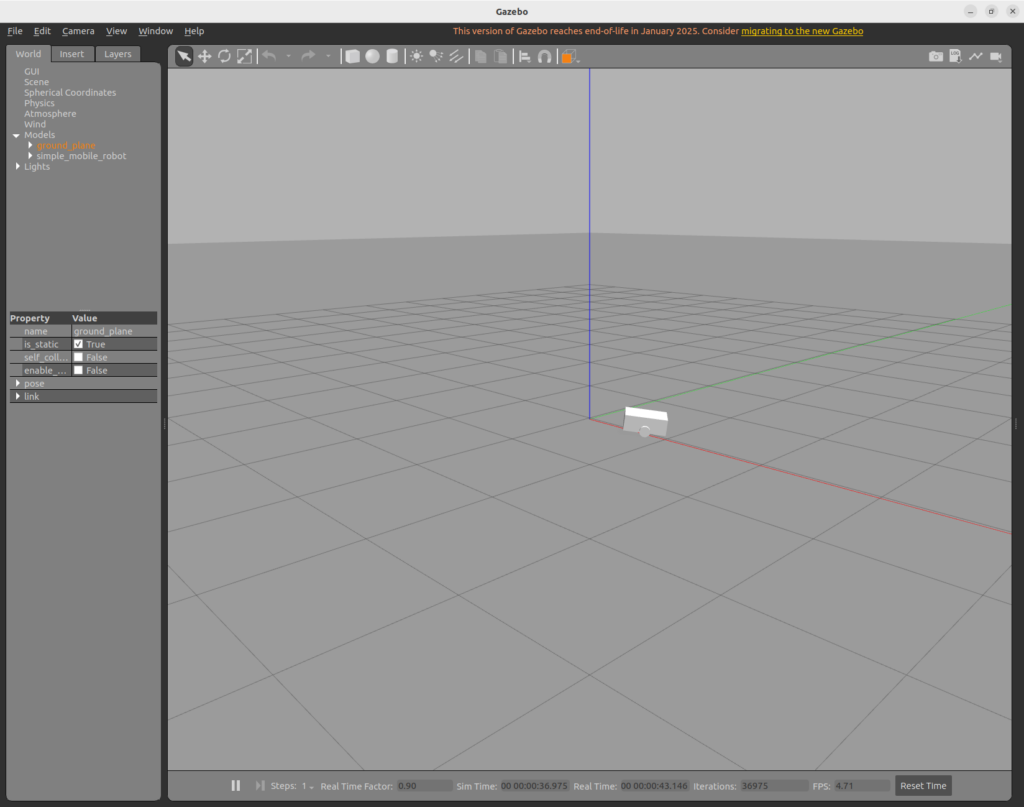
Task: Click the FPS value field
Action: click(x=861, y=785)
